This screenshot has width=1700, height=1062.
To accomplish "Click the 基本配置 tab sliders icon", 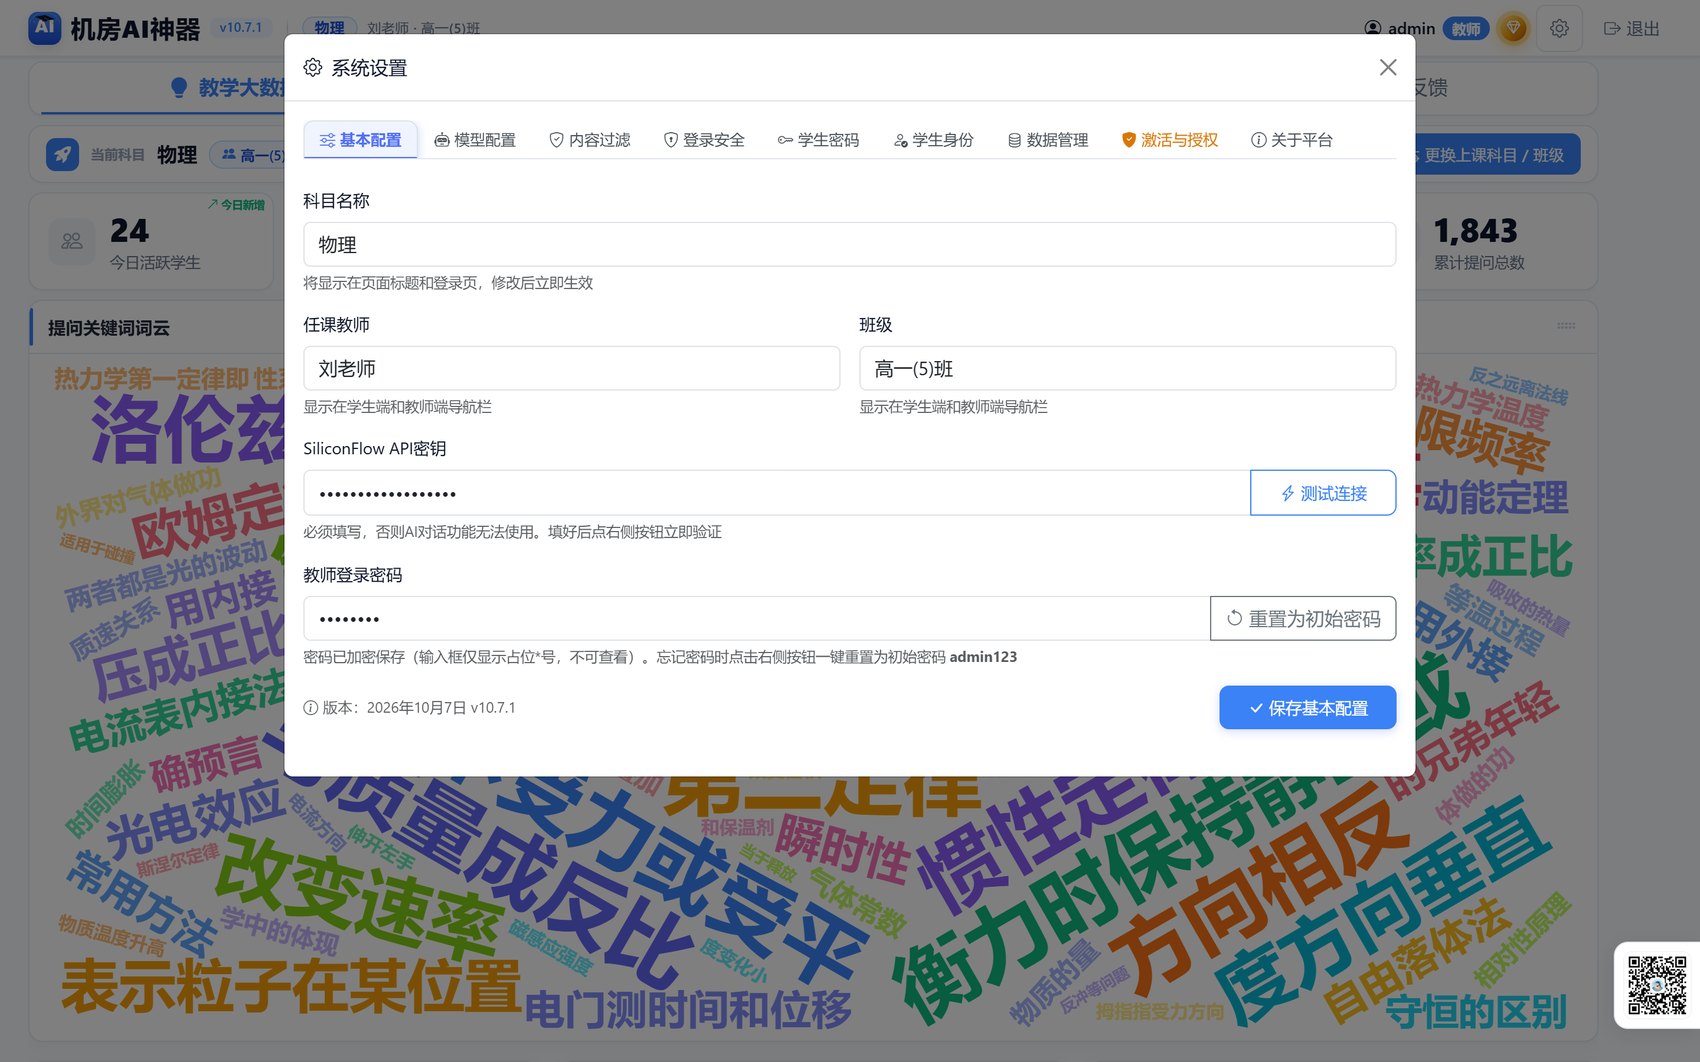I will (x=327, y=141).
